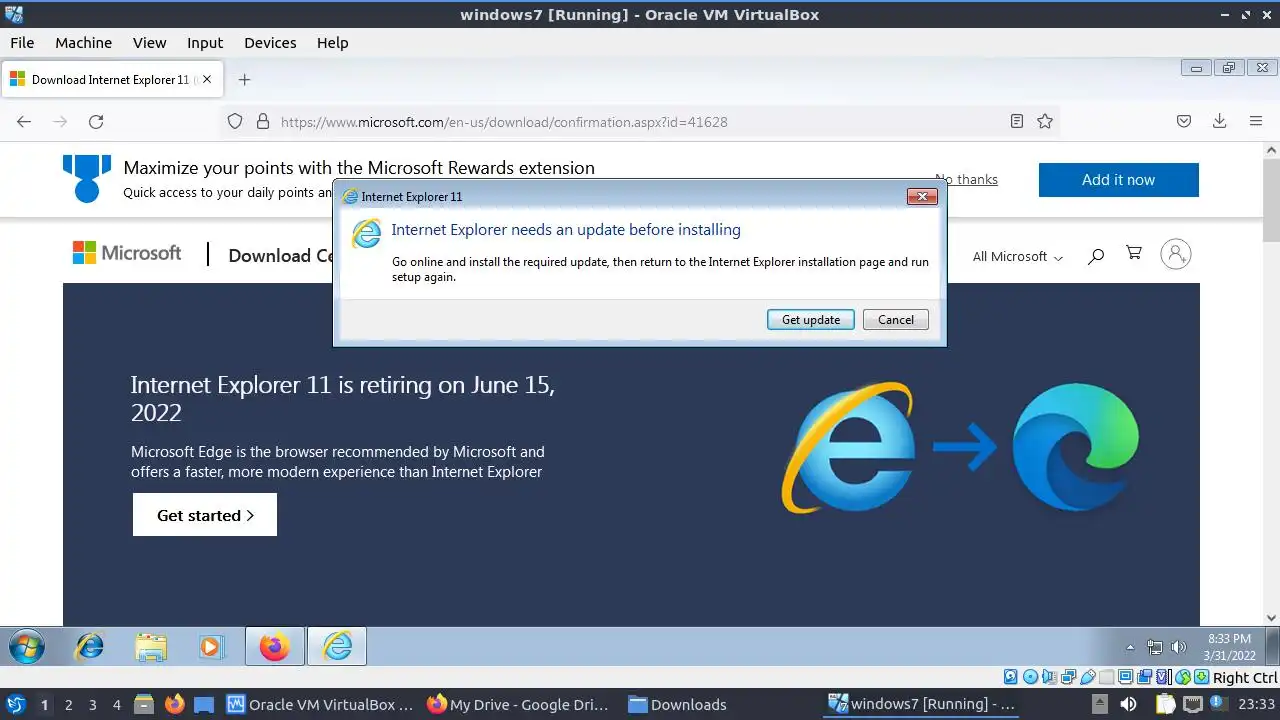Cancel the Internet Explorer 11 dialog
Viewport: 1280px width, 720px height.
[896, 320]
